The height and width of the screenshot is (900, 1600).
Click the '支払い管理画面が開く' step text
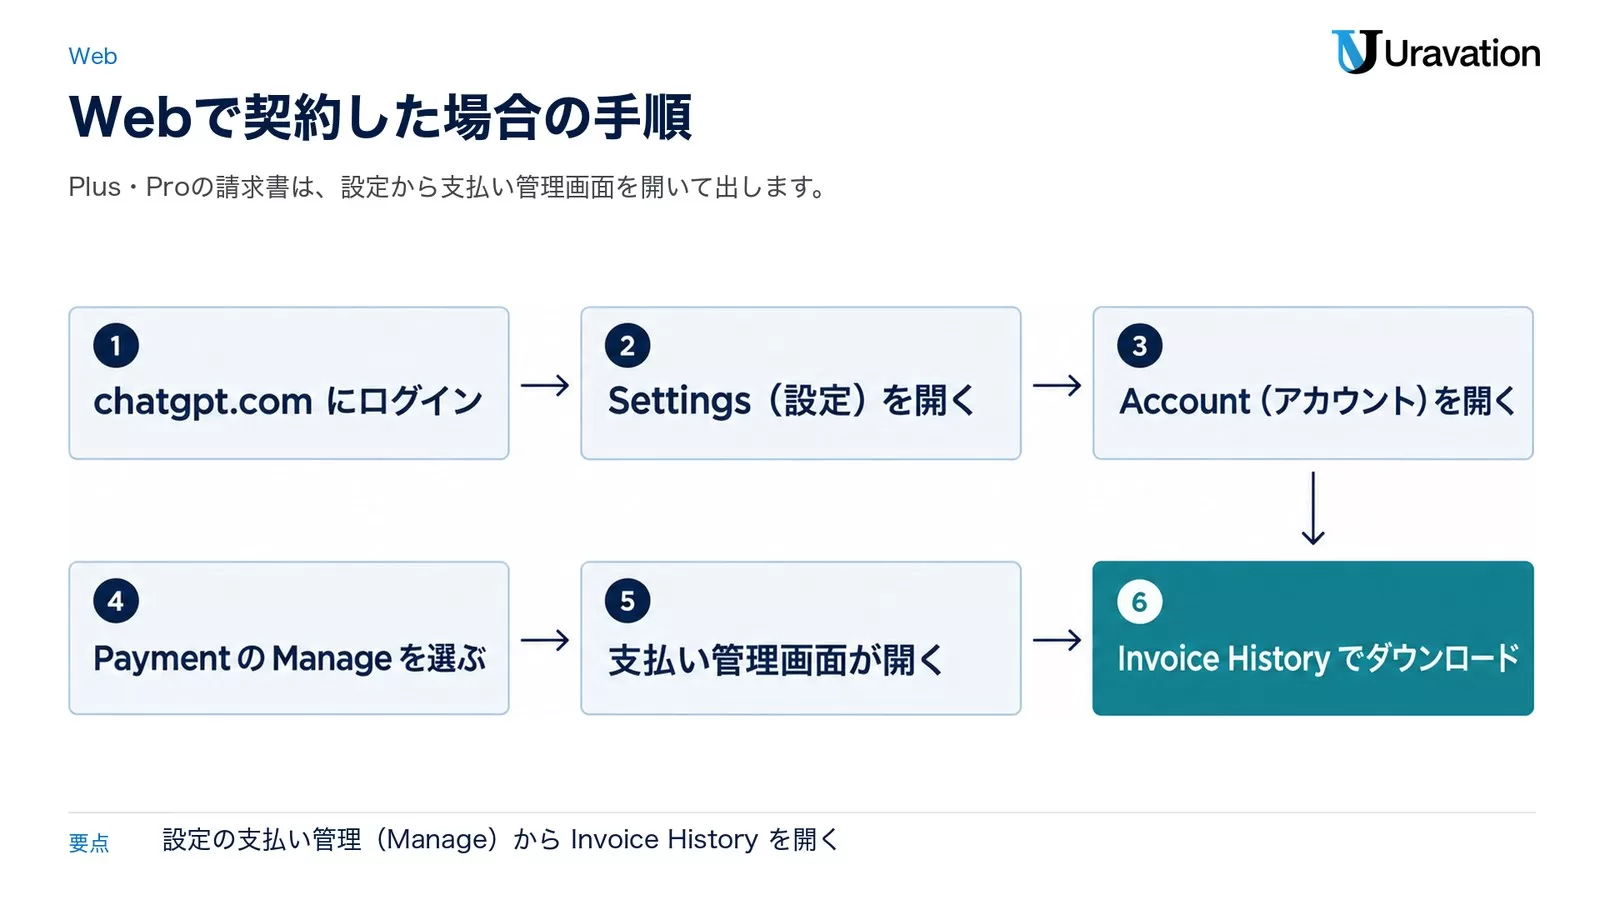776,659
